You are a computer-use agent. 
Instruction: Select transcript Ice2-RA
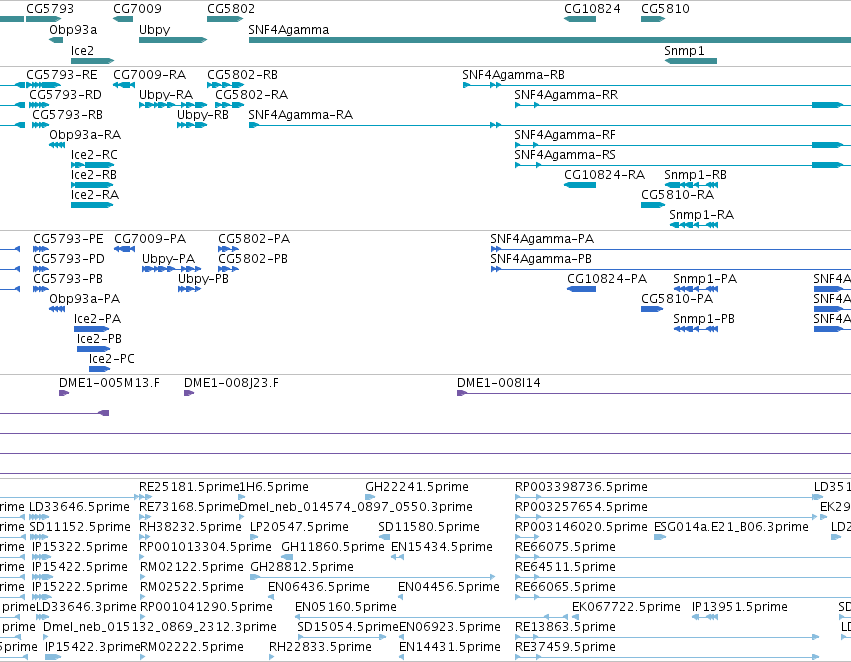(x=94, y=195)
